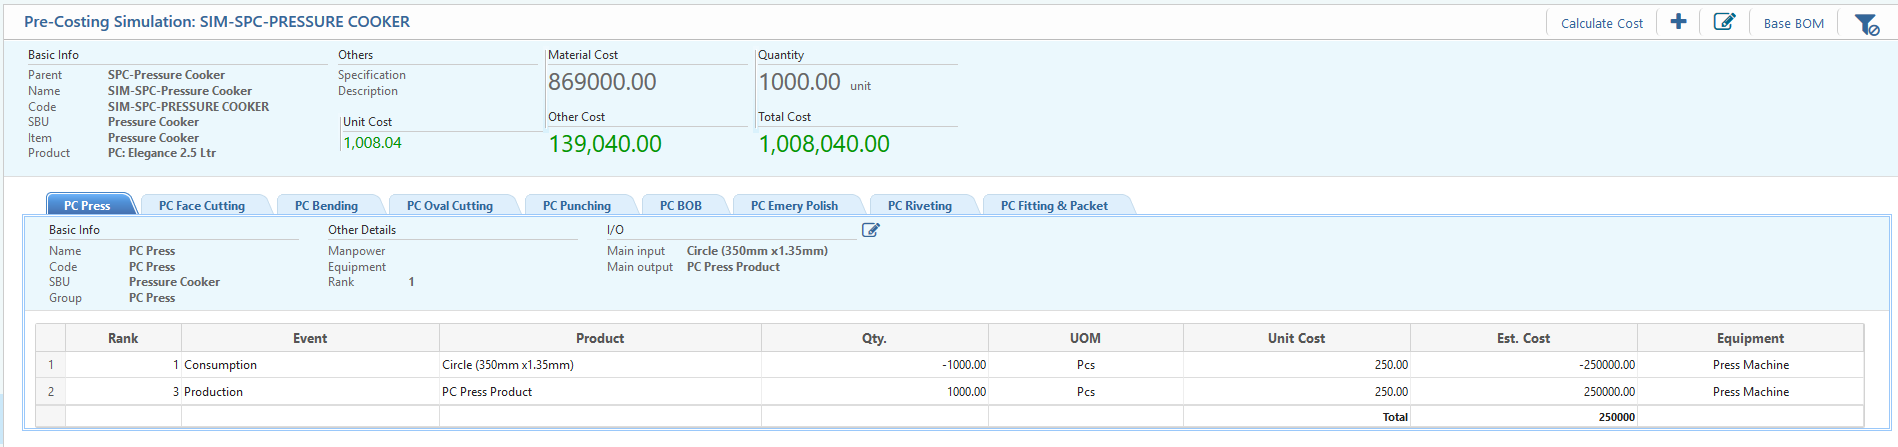
Task: Click Product value PC: Elegance 2.5 Ltr
Action: click(x=162, y=153)
